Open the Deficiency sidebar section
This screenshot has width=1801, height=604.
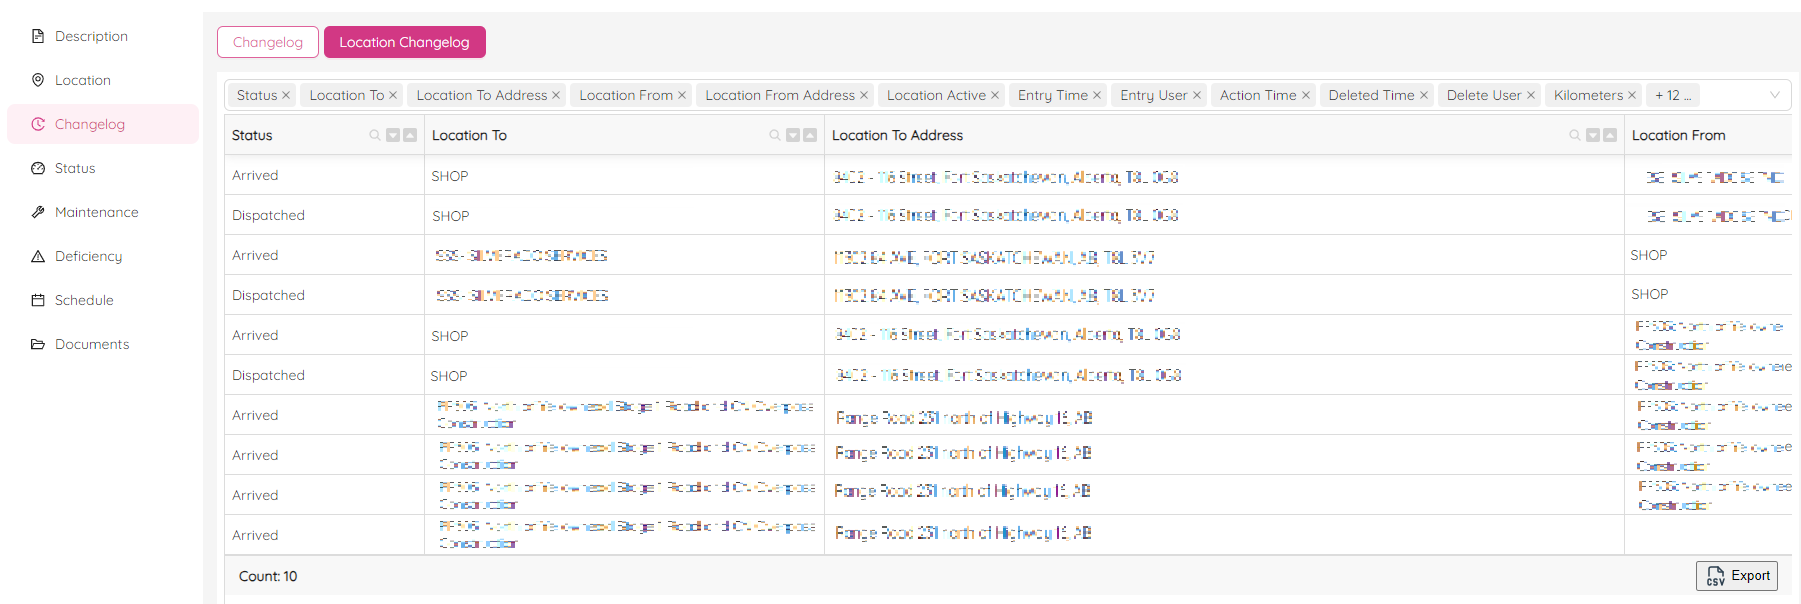pyautogui.click(x=102, y=256)
